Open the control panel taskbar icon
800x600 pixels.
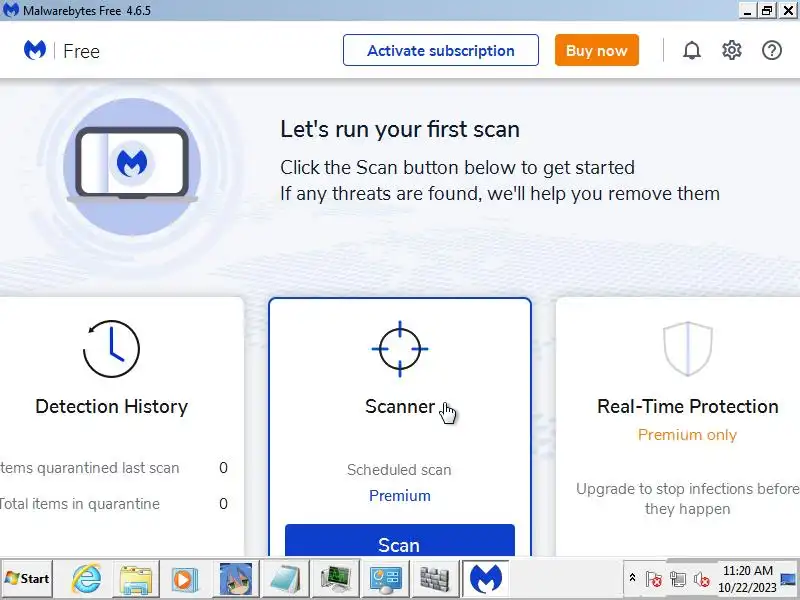[385, 579]
